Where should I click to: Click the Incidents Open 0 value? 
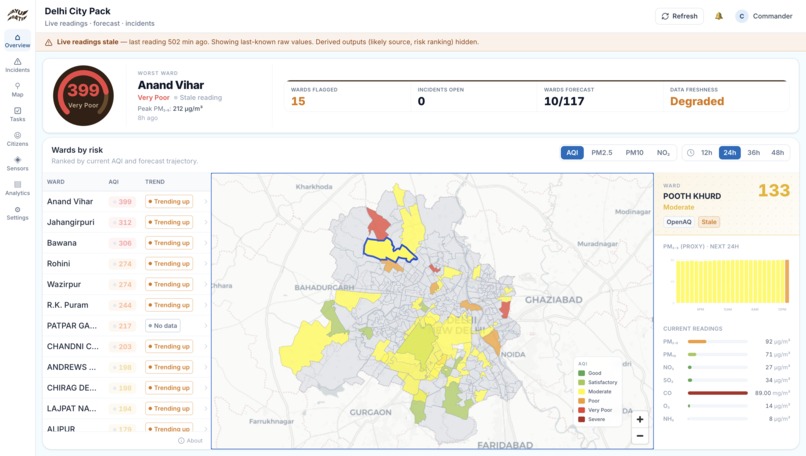(421, 101)
